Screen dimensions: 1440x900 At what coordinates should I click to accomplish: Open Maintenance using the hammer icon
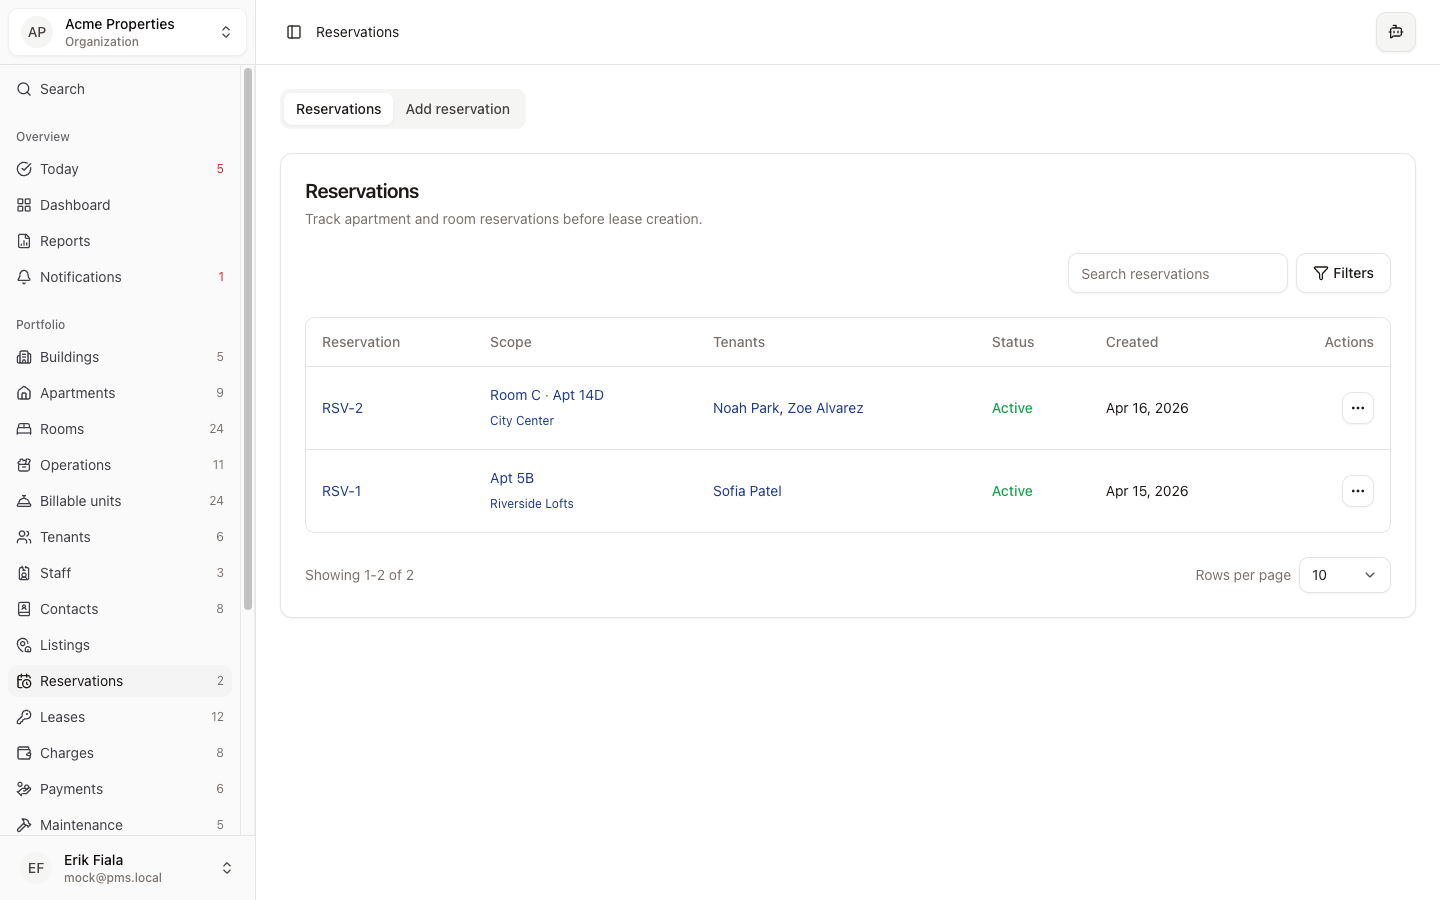[x=80, y=825]
